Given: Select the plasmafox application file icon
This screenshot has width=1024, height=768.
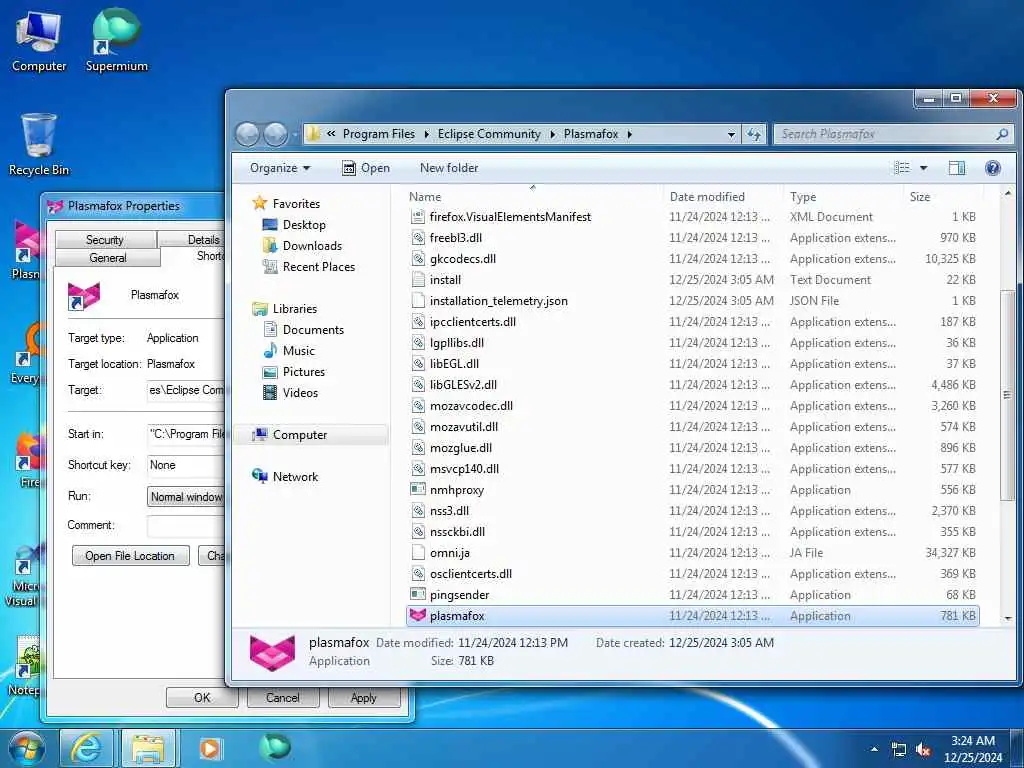Looking at the screenshot, I should click(417, 615).
